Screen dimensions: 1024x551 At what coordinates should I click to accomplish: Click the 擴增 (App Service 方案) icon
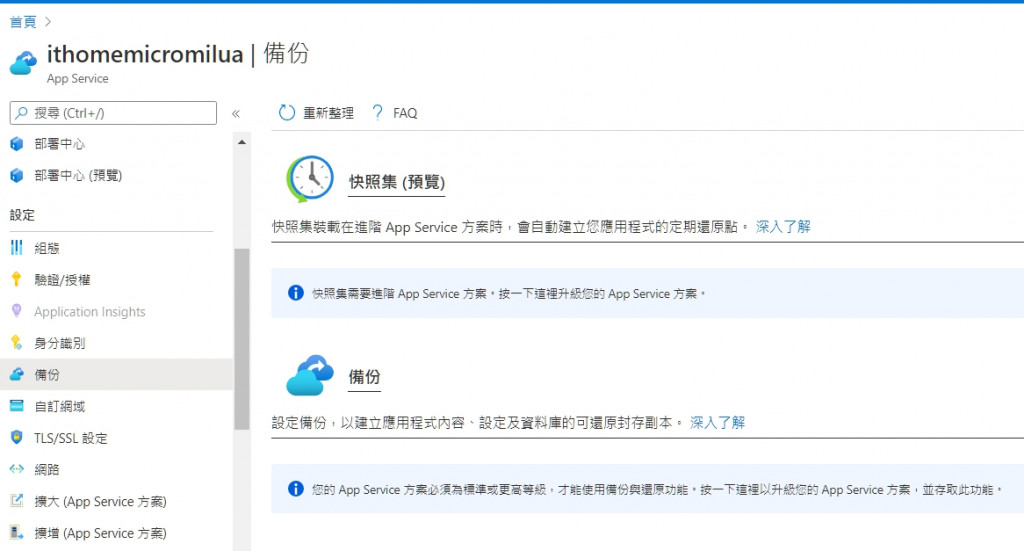[x=17, y=532]
